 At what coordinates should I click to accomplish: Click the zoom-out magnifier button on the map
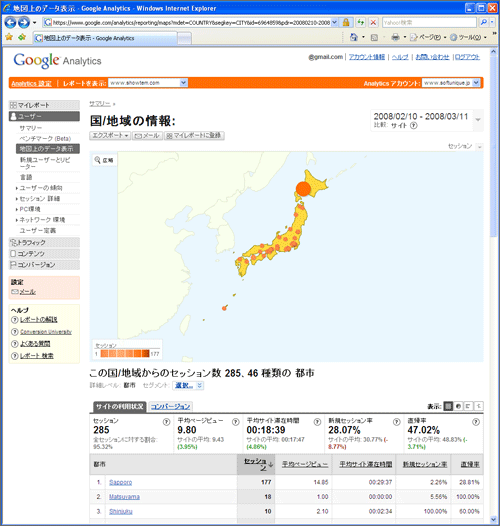pyautogui.click(x=104, y=160)
